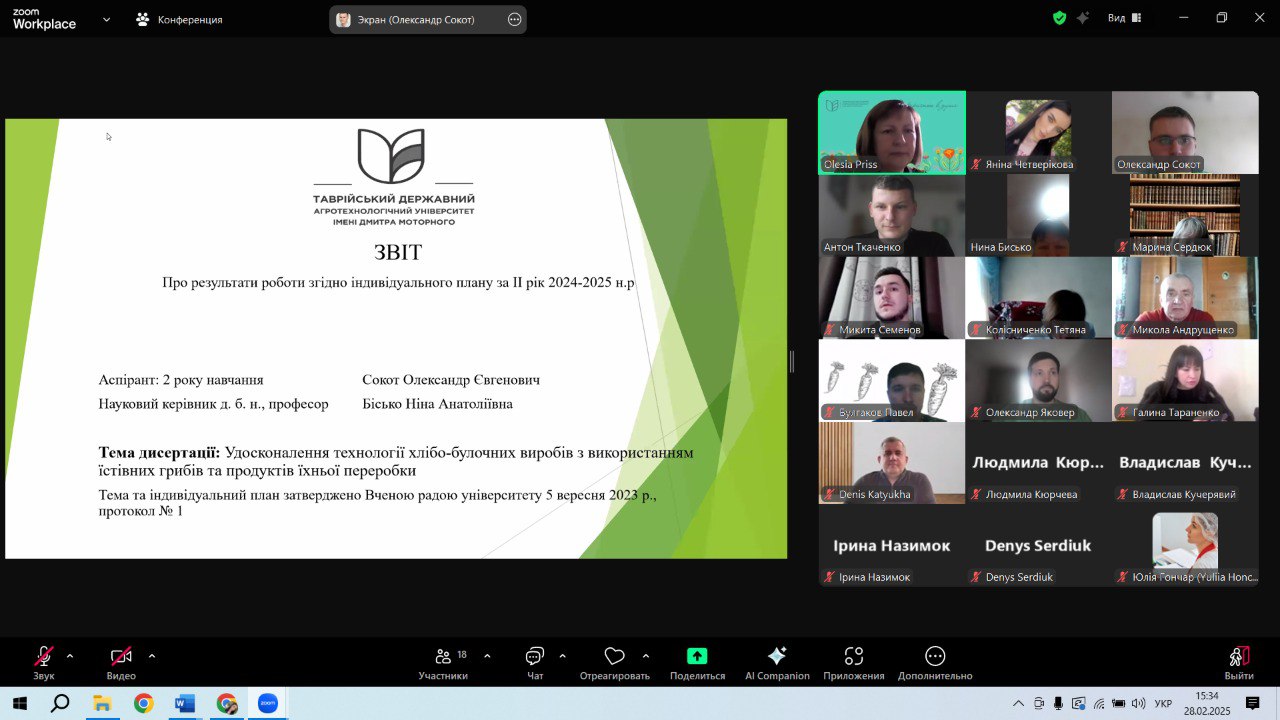Show hidden system tray icons
The image size is (1280, 720).
[x=1018, y=704]
